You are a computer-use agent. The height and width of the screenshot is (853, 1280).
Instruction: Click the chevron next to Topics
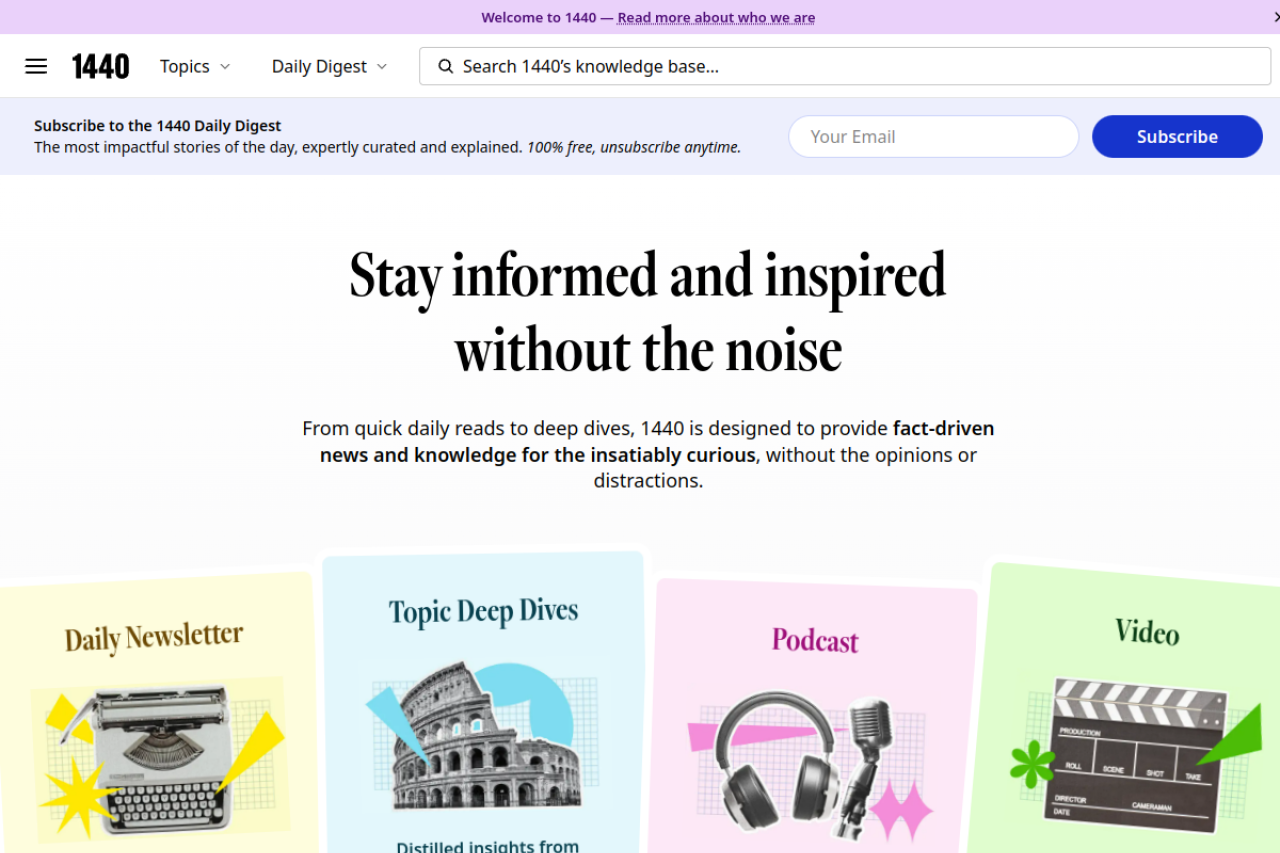point(225,66)
